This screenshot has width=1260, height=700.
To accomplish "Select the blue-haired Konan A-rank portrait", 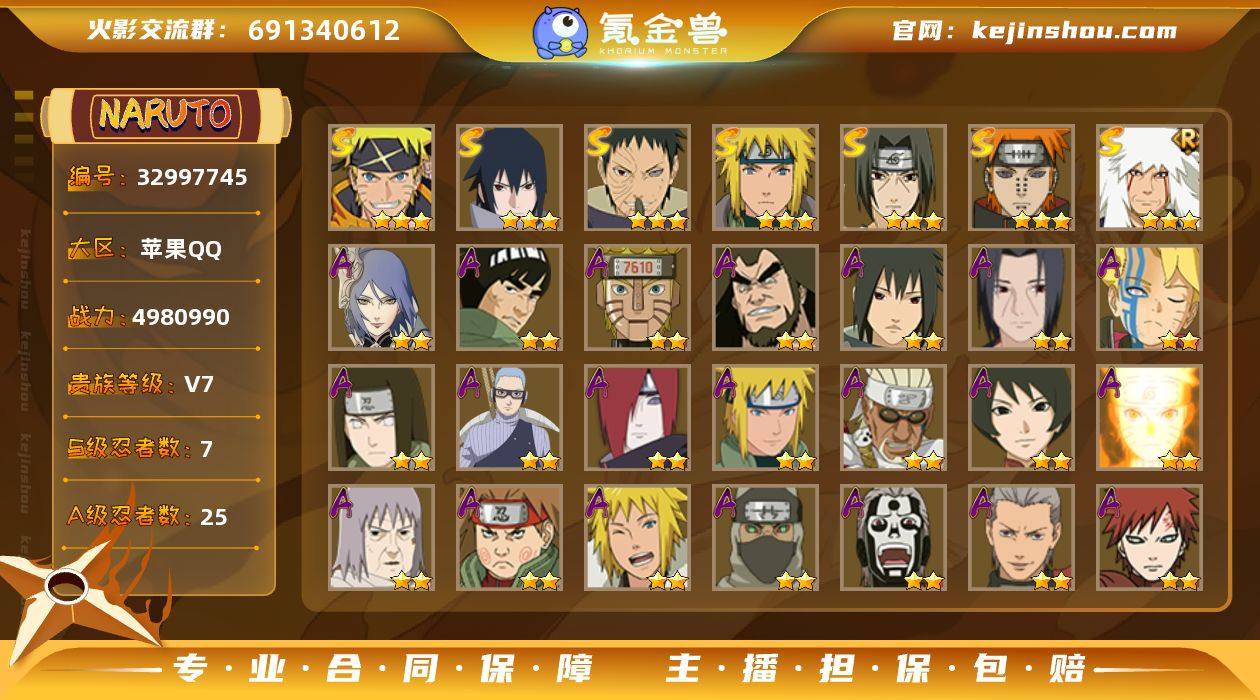I will [x=381, y=298].
